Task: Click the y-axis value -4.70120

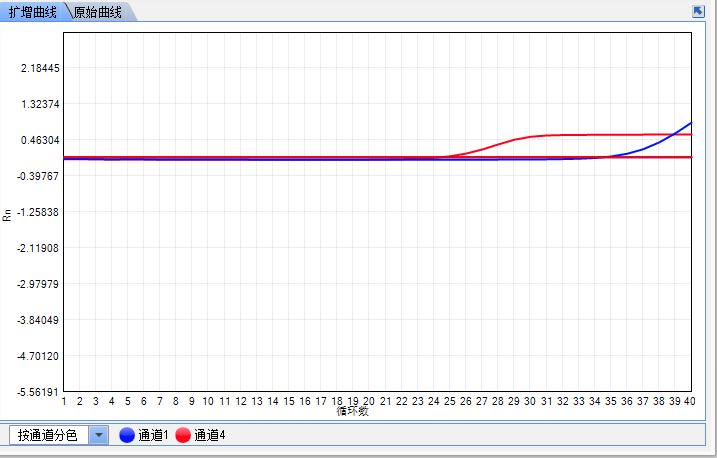Action: [x=38, y=356]
